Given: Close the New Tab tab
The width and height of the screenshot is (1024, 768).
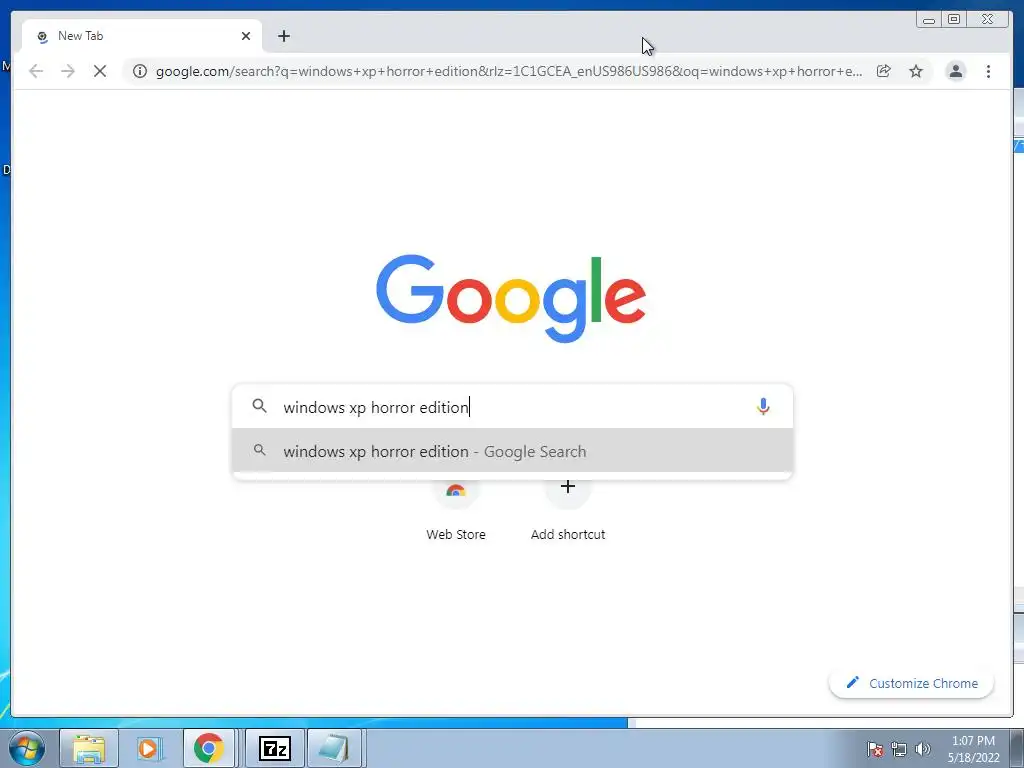Looking at the screenshot, I should tap(246, 36).
